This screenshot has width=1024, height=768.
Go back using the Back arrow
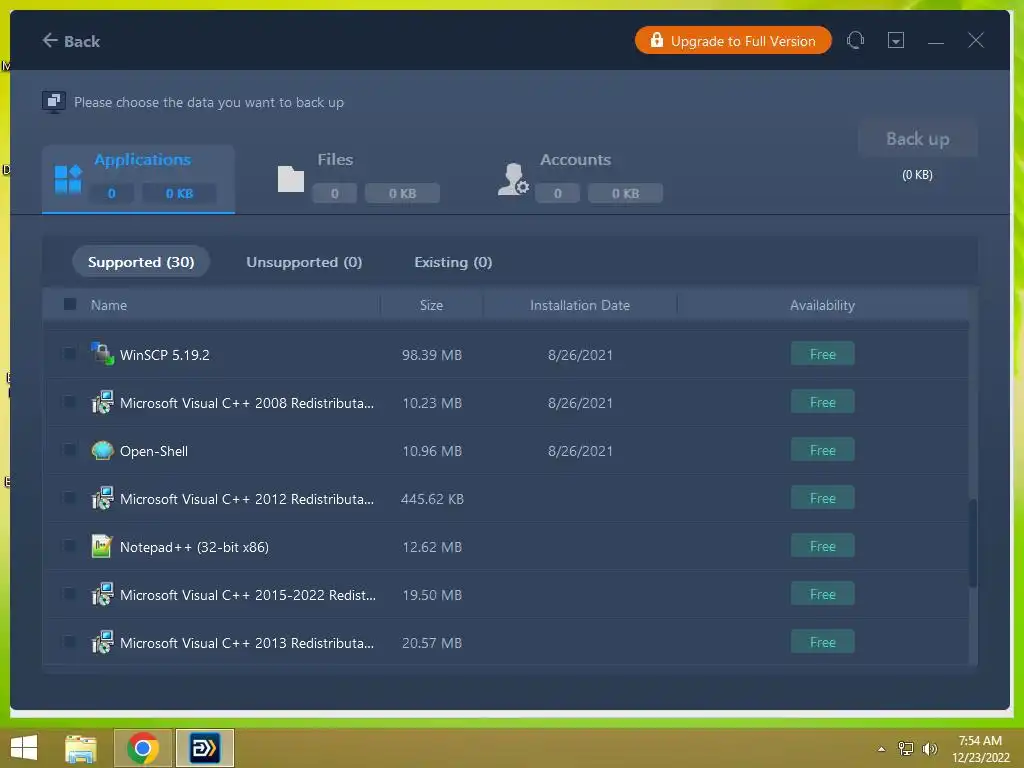[x=71, y=41]
